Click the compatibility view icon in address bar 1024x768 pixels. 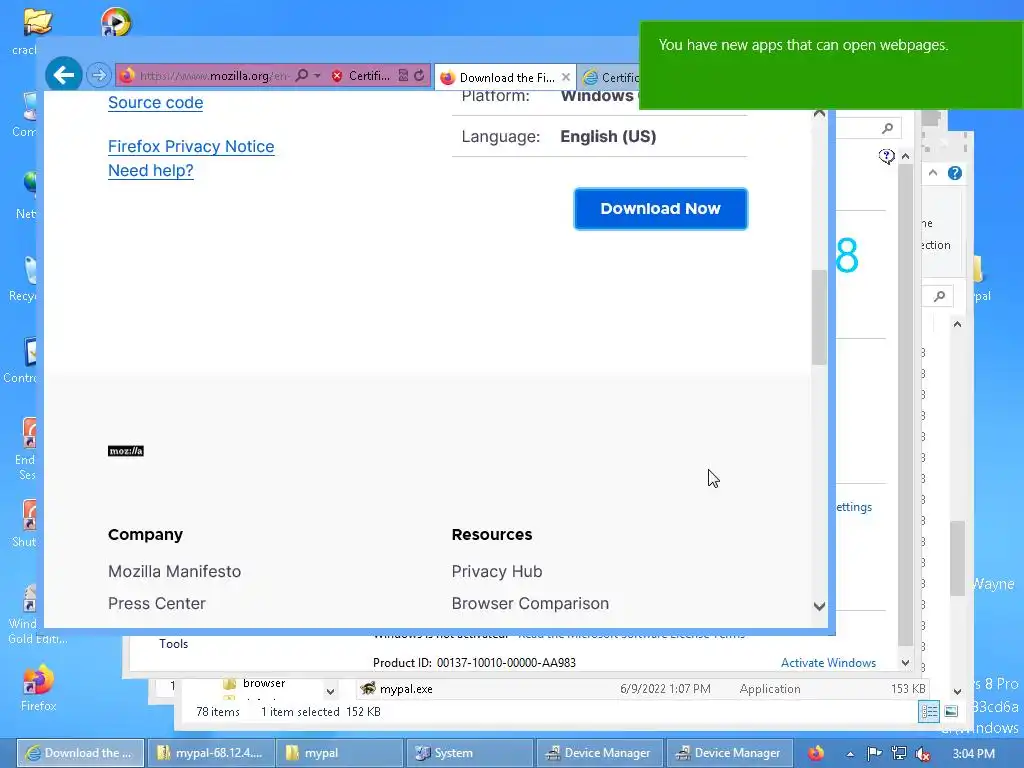click(x=404, y=76)
